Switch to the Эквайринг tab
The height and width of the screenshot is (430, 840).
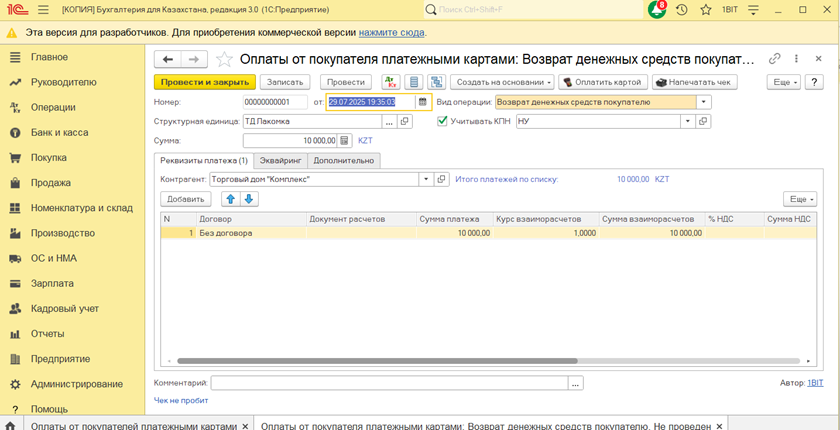pos(280,160)
